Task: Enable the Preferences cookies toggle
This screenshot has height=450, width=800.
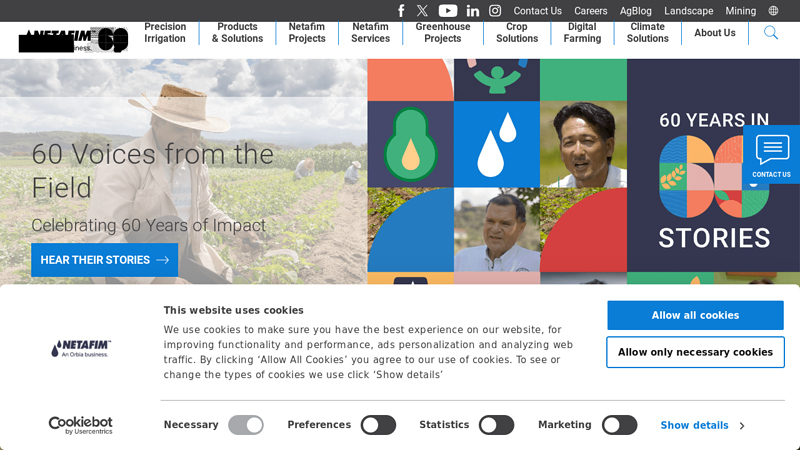Action: 378,425
